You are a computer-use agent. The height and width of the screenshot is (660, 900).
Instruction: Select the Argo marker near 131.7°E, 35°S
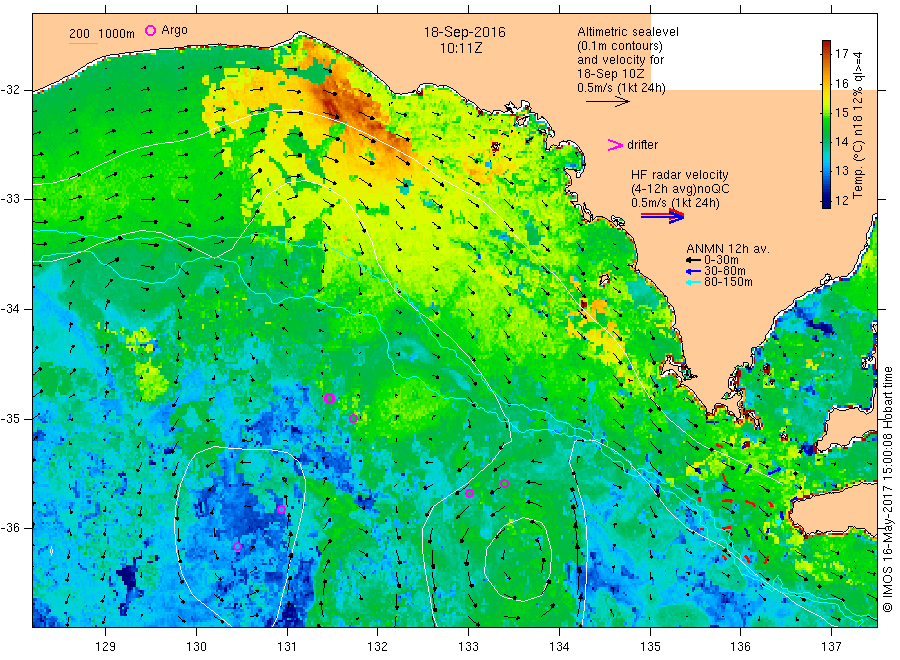[x=353, y=418]
